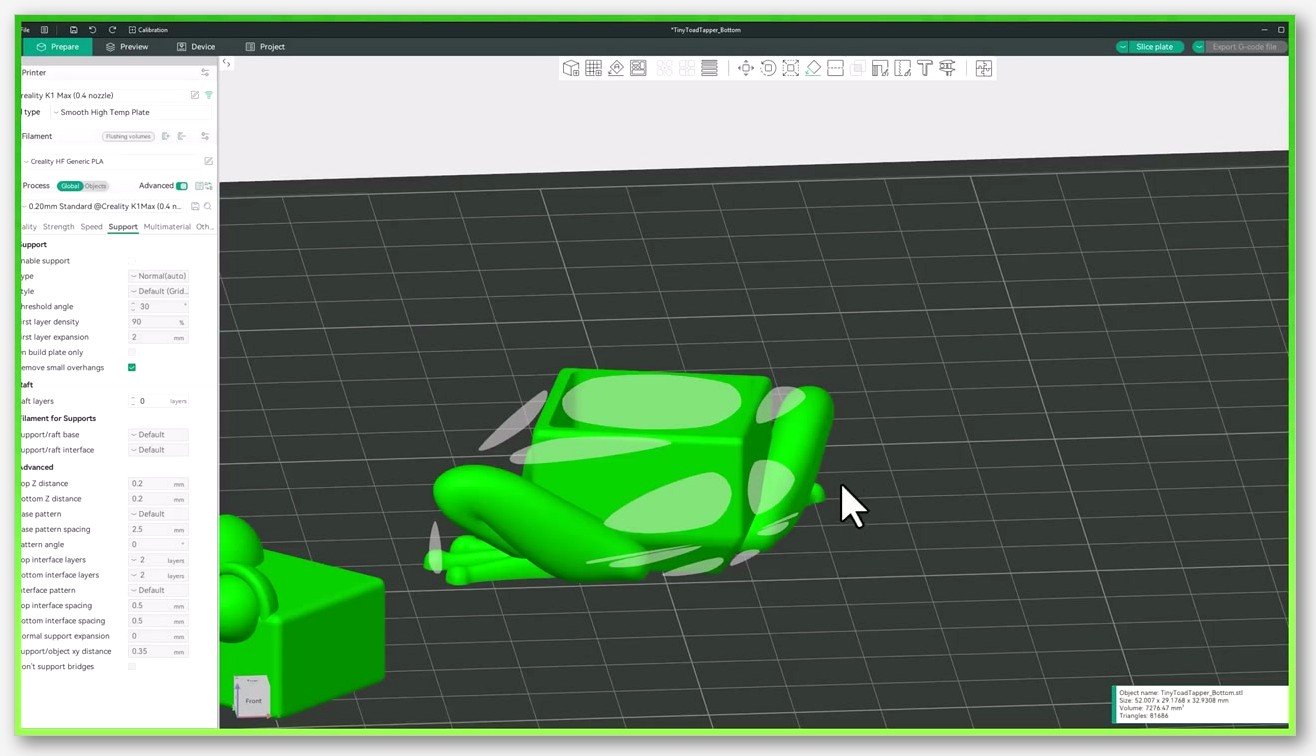The height and width of the screenshot is (756, 1316).
Task: Open the Base pattern dropdown
Action: pyautogui.click(x=158, y=514)
